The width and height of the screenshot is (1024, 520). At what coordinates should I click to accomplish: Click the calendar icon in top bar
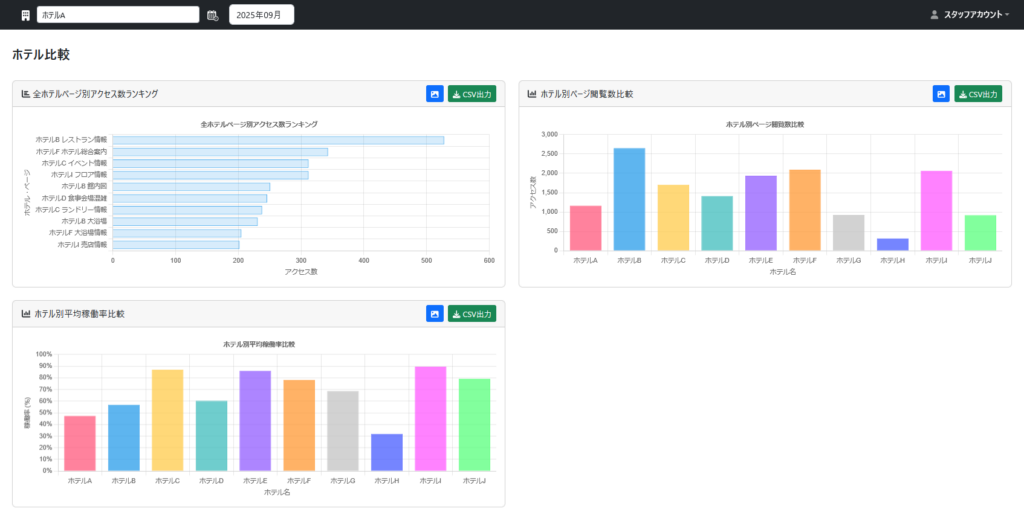212,15
